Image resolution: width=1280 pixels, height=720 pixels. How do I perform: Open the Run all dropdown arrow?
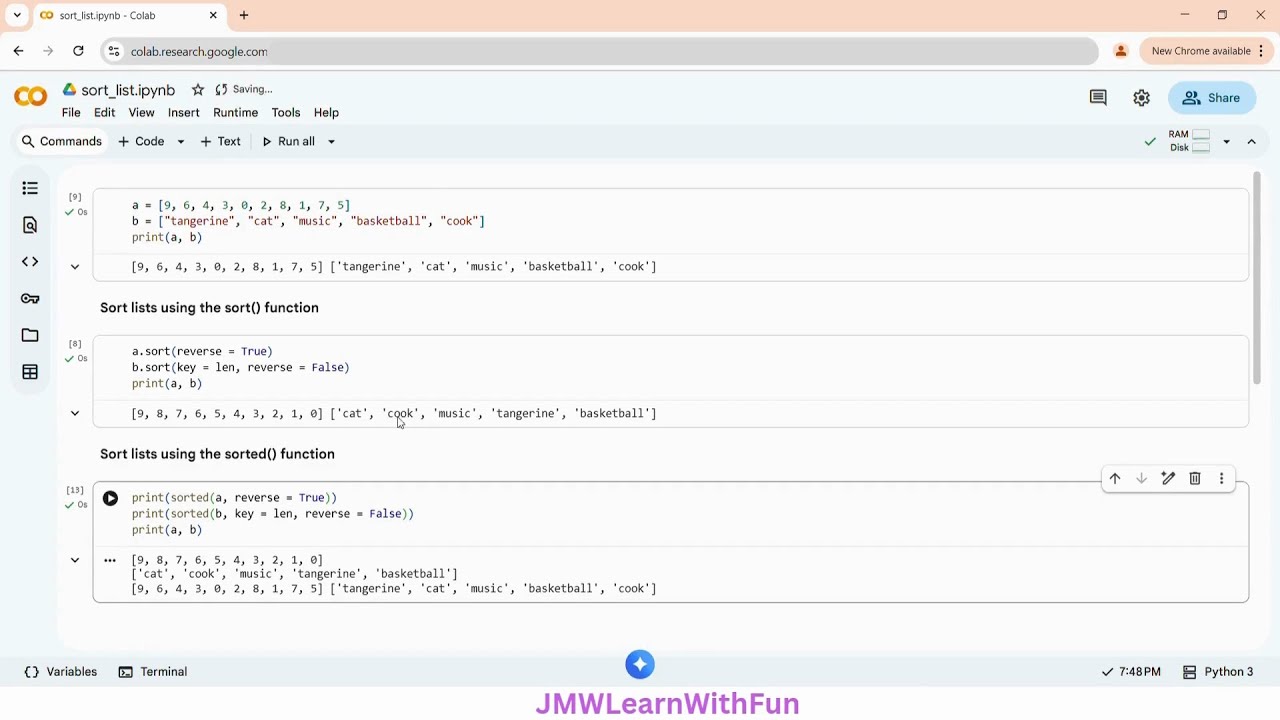[x=331, y=142]
